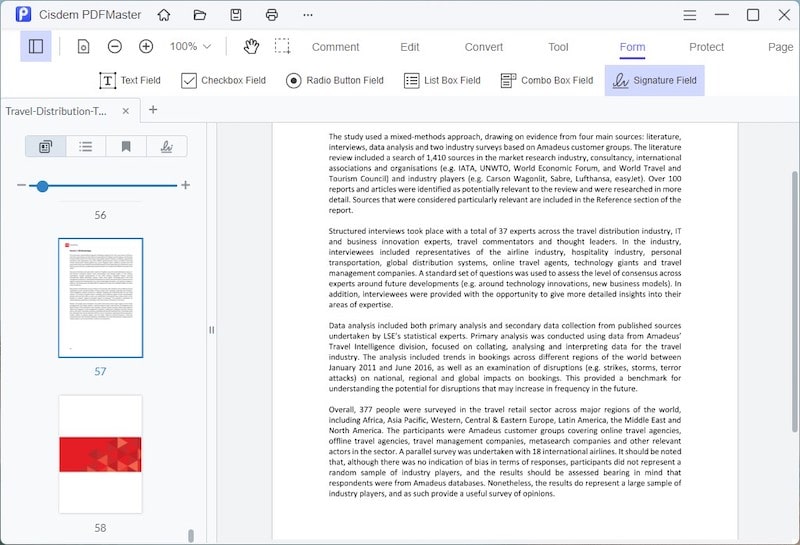The height and width of the screenshot is (545, 800).
Task: Insert a Combo Box Field
Action: click(546, 81)
